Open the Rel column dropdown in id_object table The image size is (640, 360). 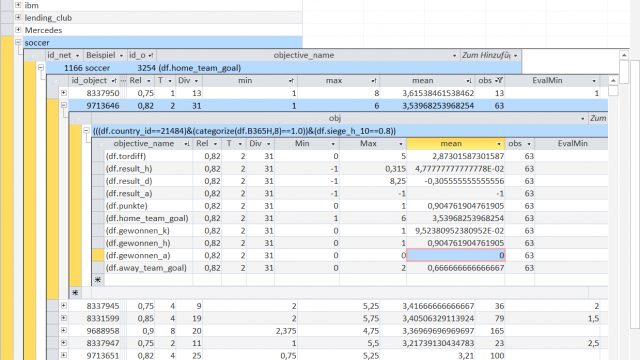point(149,81)
